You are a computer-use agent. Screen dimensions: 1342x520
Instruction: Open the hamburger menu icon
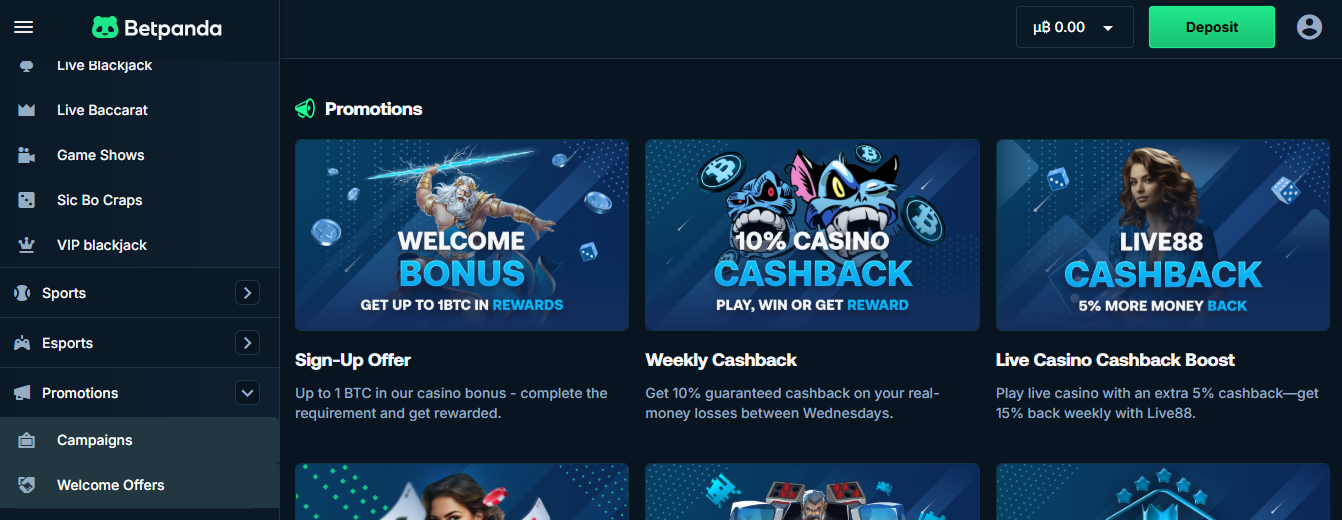click(x=23, y=28)
